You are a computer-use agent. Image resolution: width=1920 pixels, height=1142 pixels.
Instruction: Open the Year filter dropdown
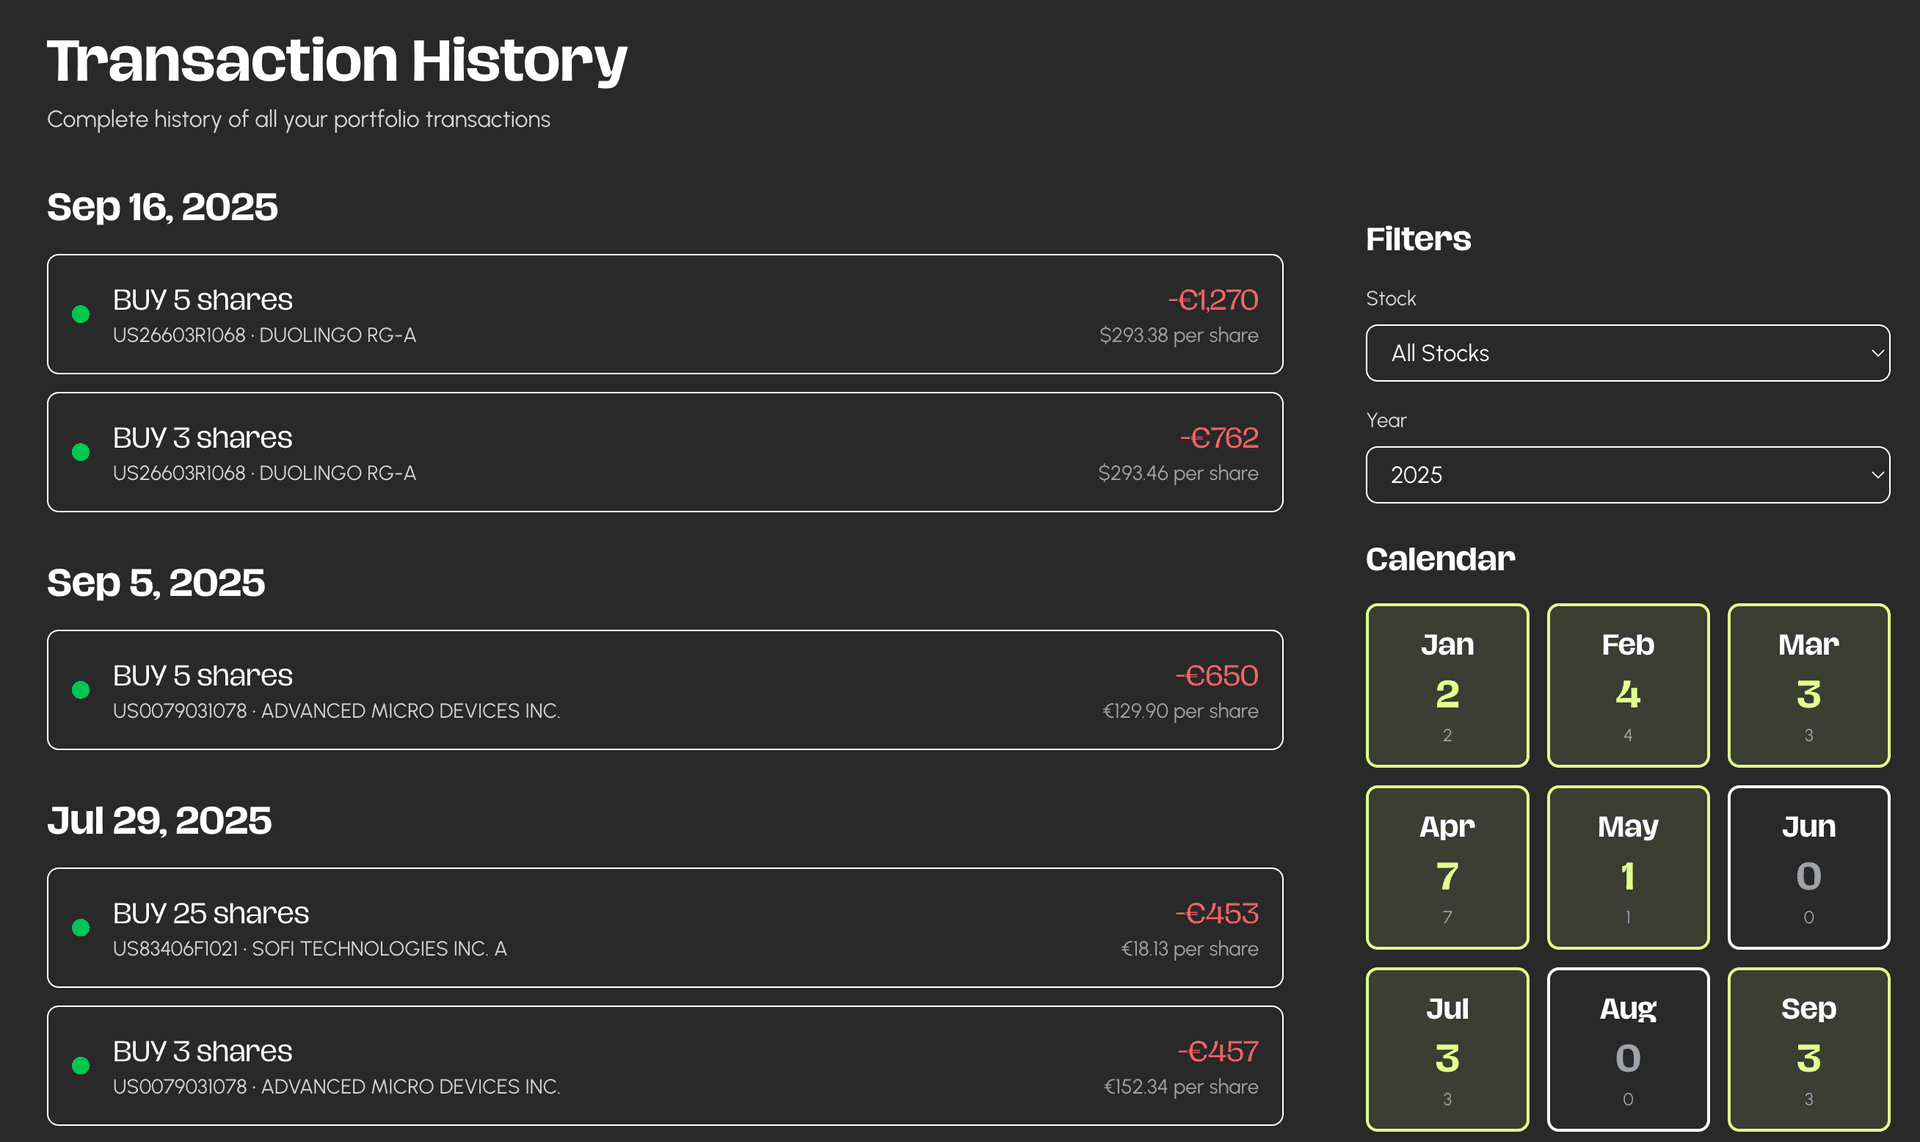point(1626,475)
